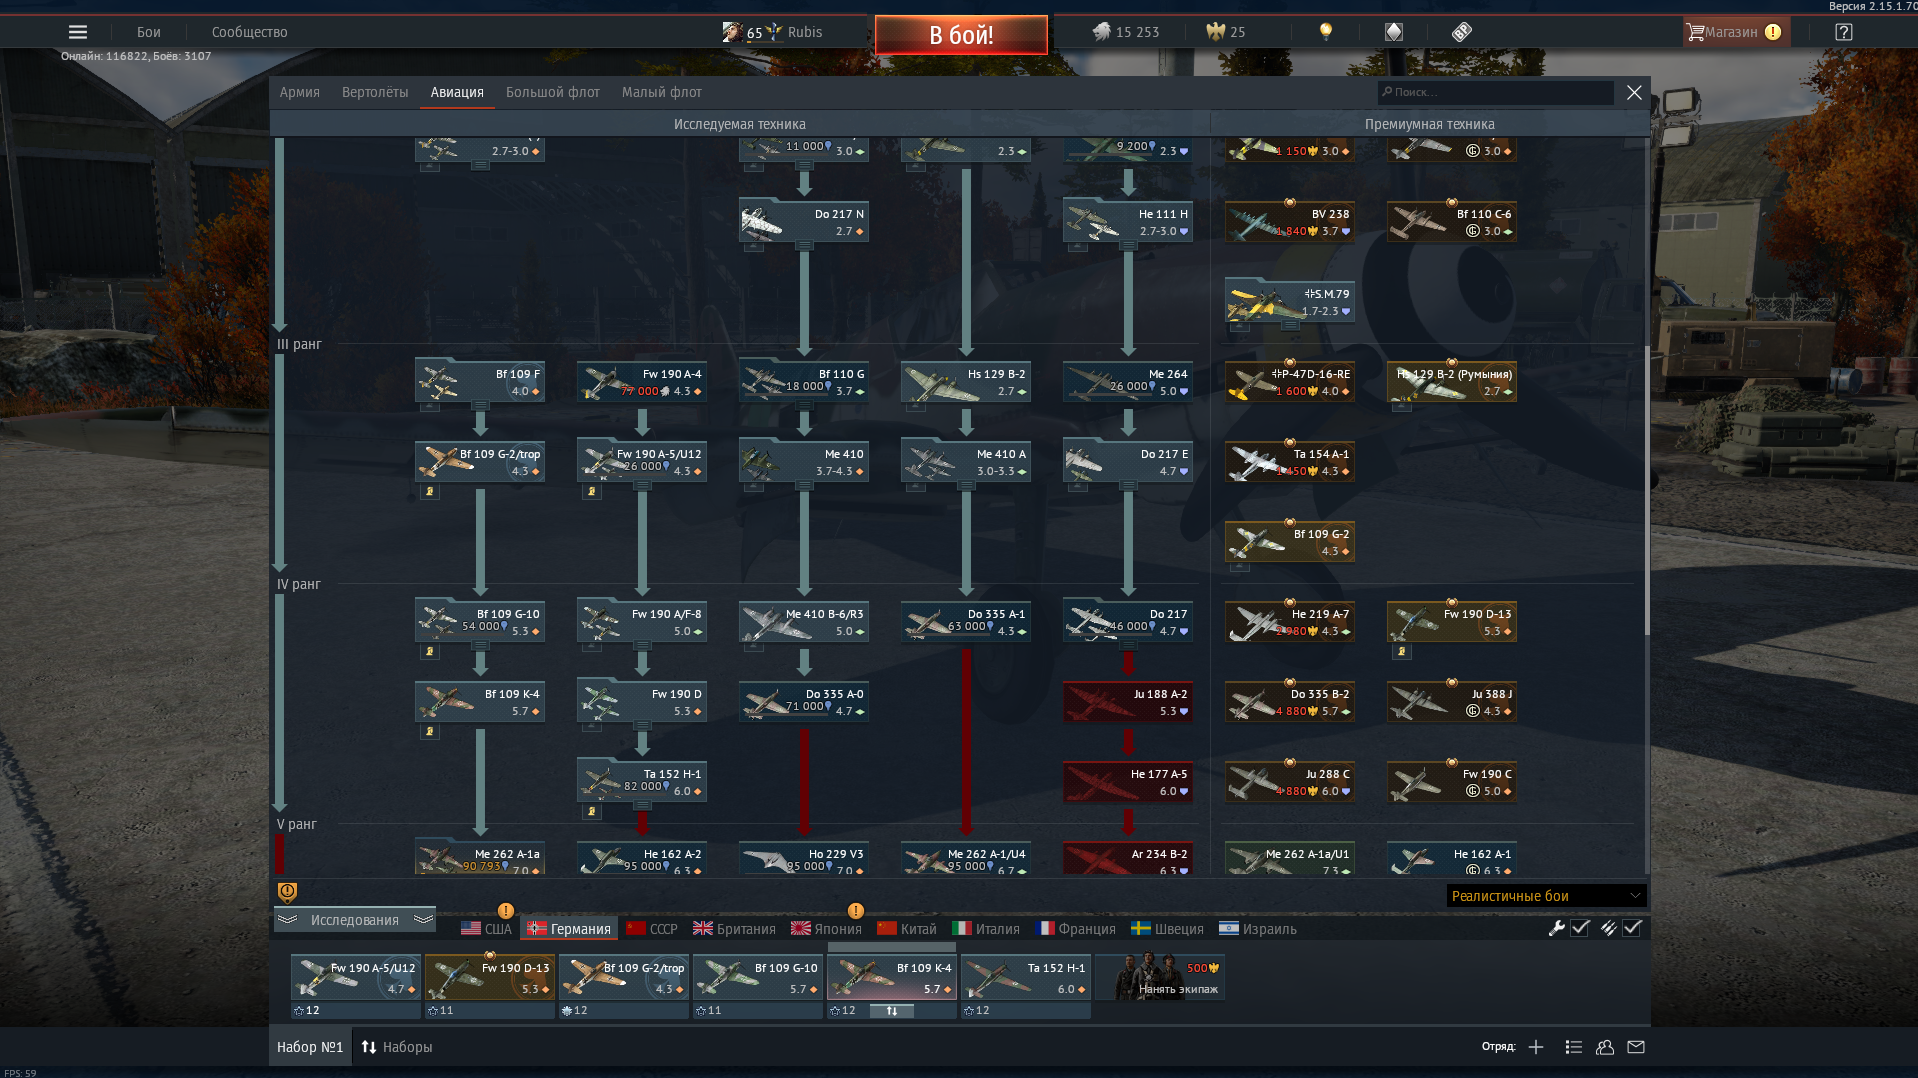The width and height of the screenshot is (1918, 1078).
Task: Select premium Ta 154 A-1 aircraft
Action: 1290,462
